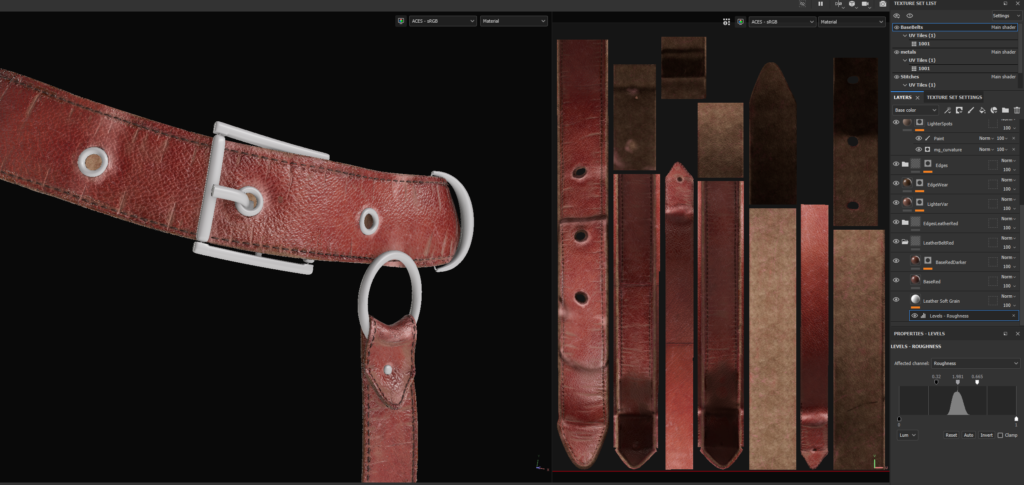This screenshot has width=1024, height=485.
Task: Open the Lum histogram mode dropdown
Action: (907, 435)
